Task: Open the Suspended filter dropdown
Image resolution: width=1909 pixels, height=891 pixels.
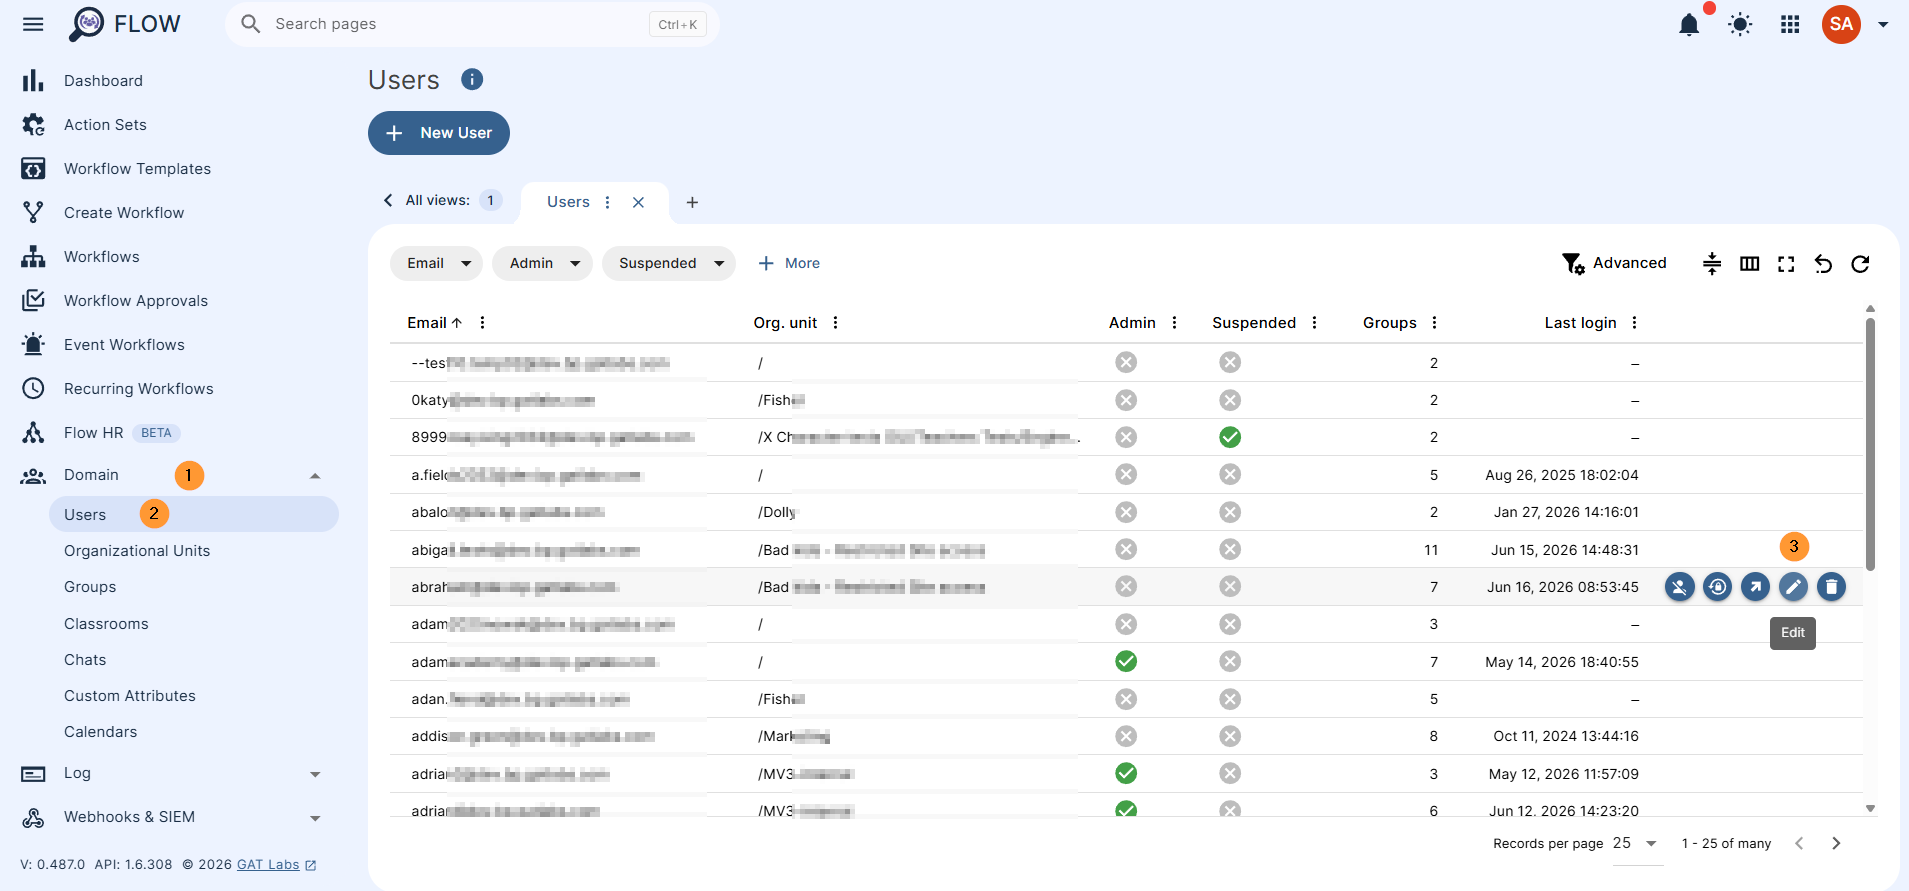Action: (669, 263)
